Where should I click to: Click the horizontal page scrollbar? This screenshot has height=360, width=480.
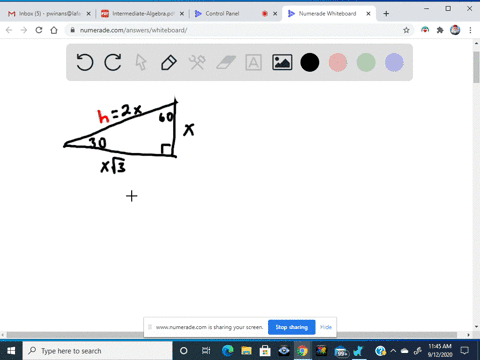[x=232, y=335]
